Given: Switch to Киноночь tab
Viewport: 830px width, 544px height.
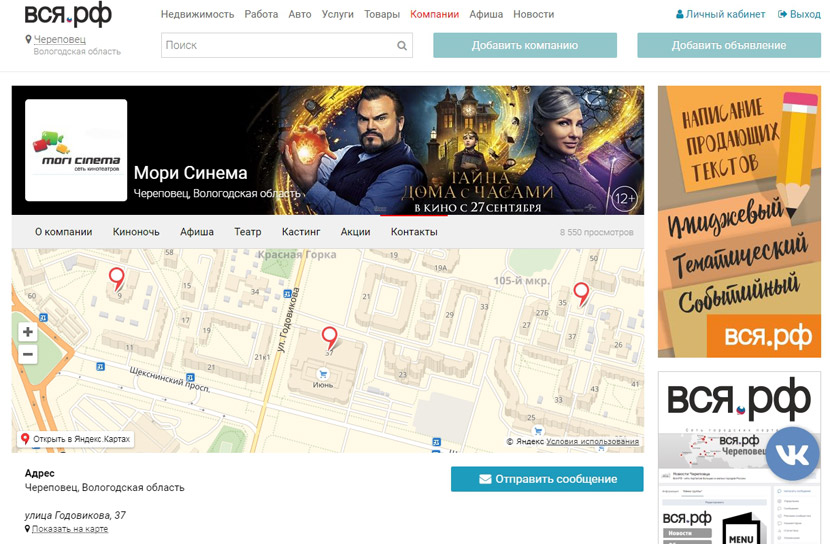Looking at the screenshot, I should coord(136,232).
